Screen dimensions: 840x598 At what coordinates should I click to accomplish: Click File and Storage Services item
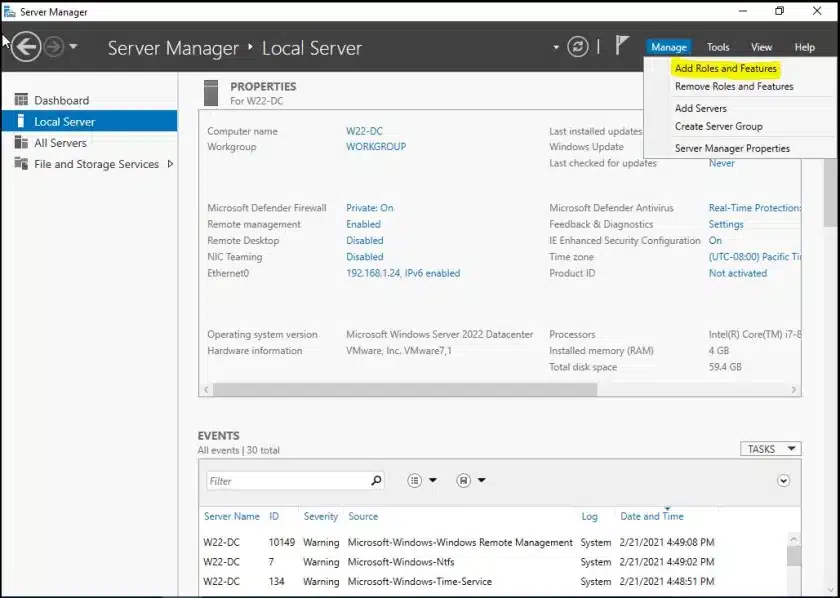[x=96, y=164]
